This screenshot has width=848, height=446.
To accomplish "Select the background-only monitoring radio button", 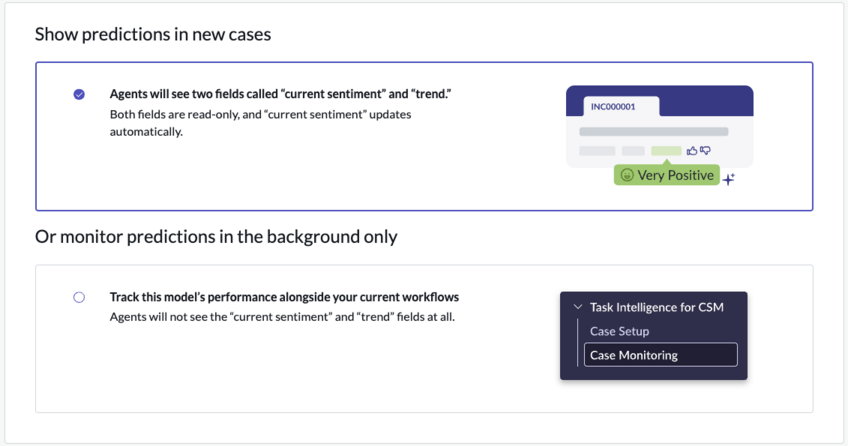I will point(79,297).
